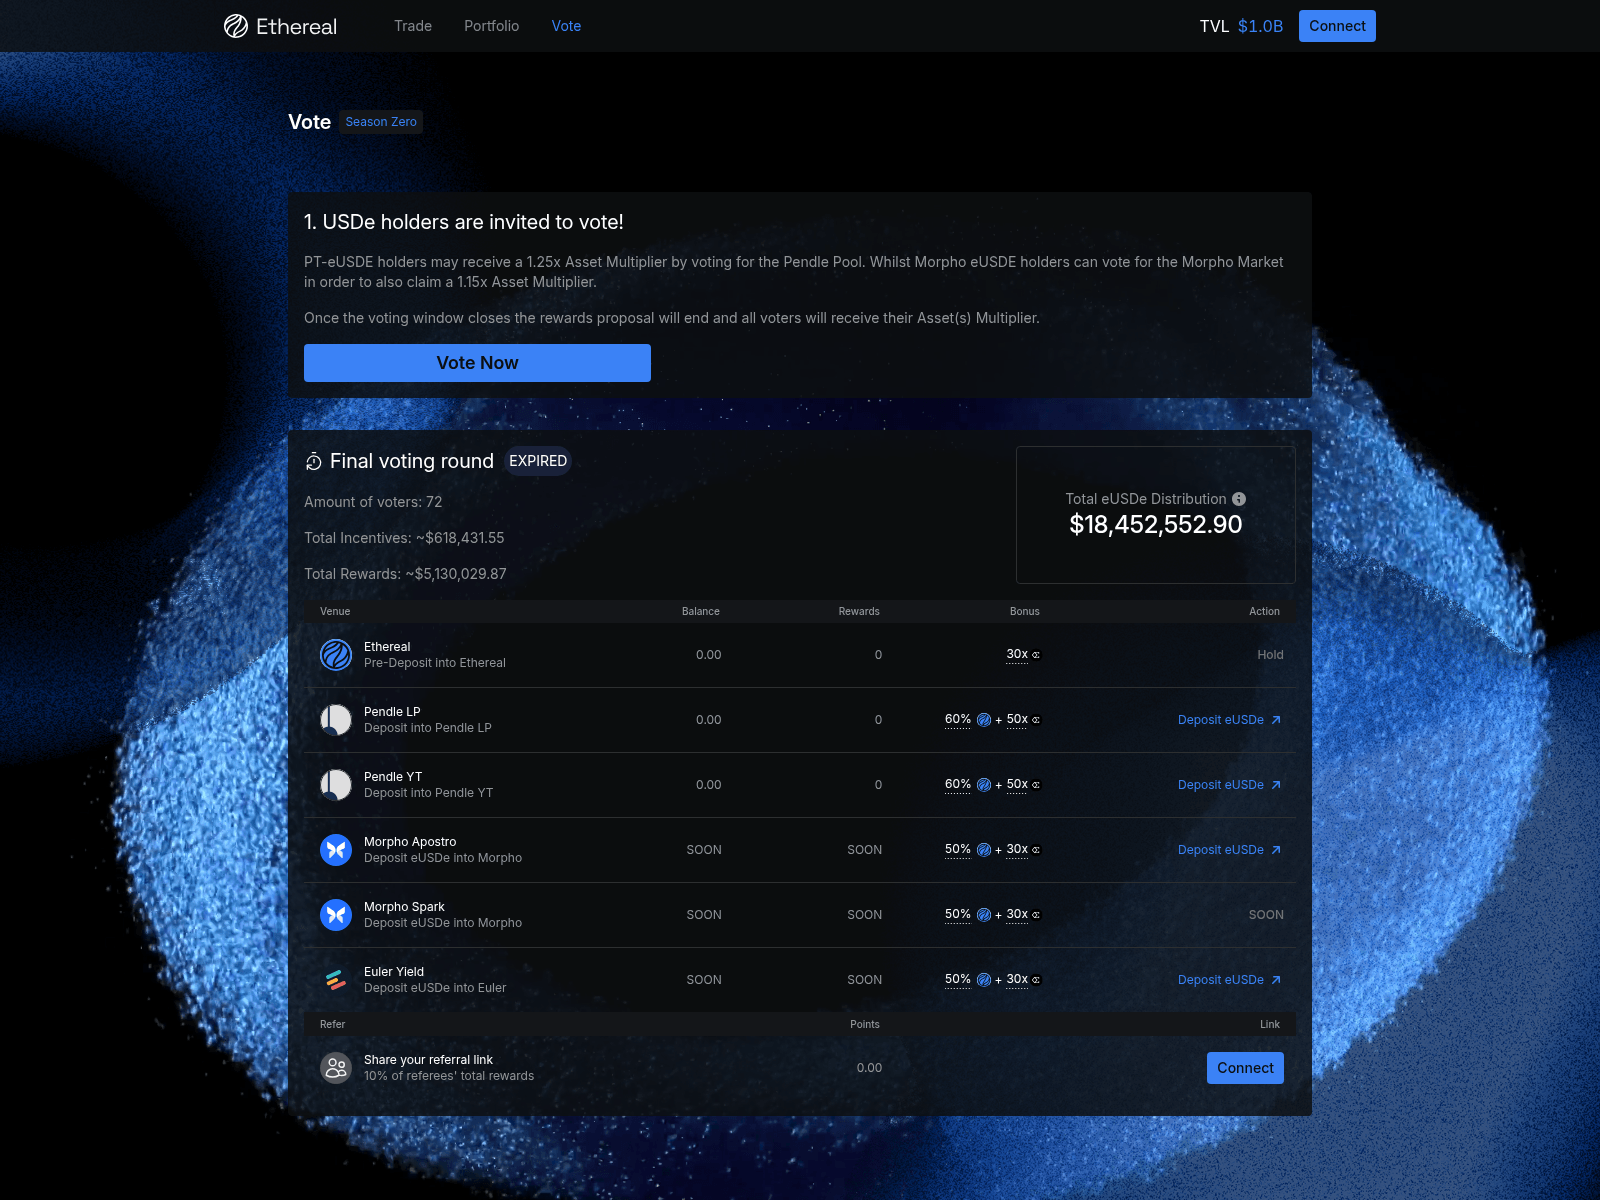Click Connect in the referral row
Image resolution: width=1600 pixels, height=1200 pixels.
(x=1245, y=1067)
